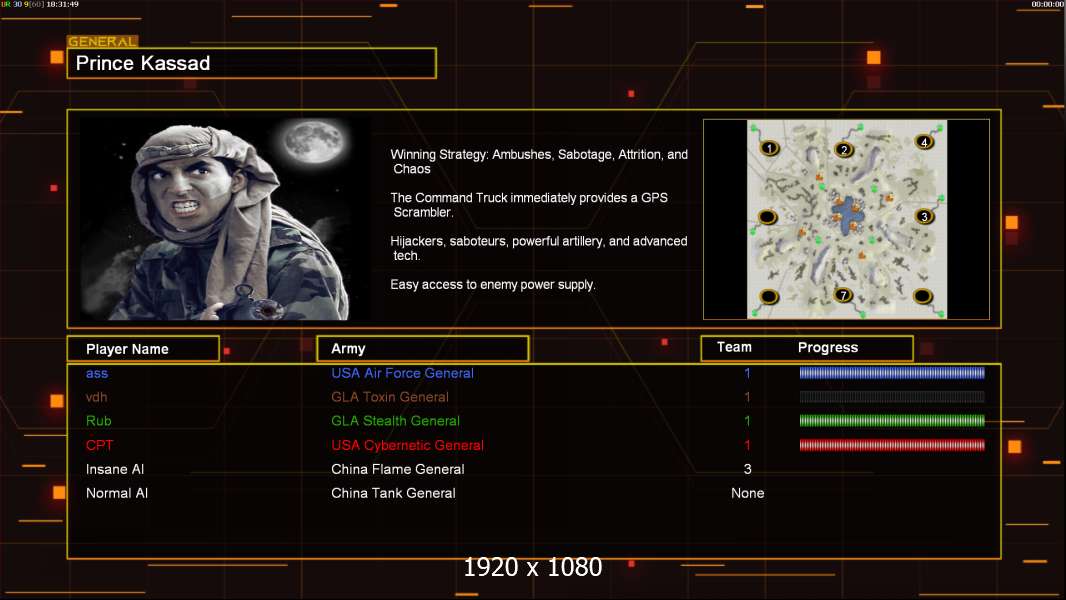Click team number 1 in the ass row
The width and height of the screenshot is (1066, 600).
(x=747, y=373)
